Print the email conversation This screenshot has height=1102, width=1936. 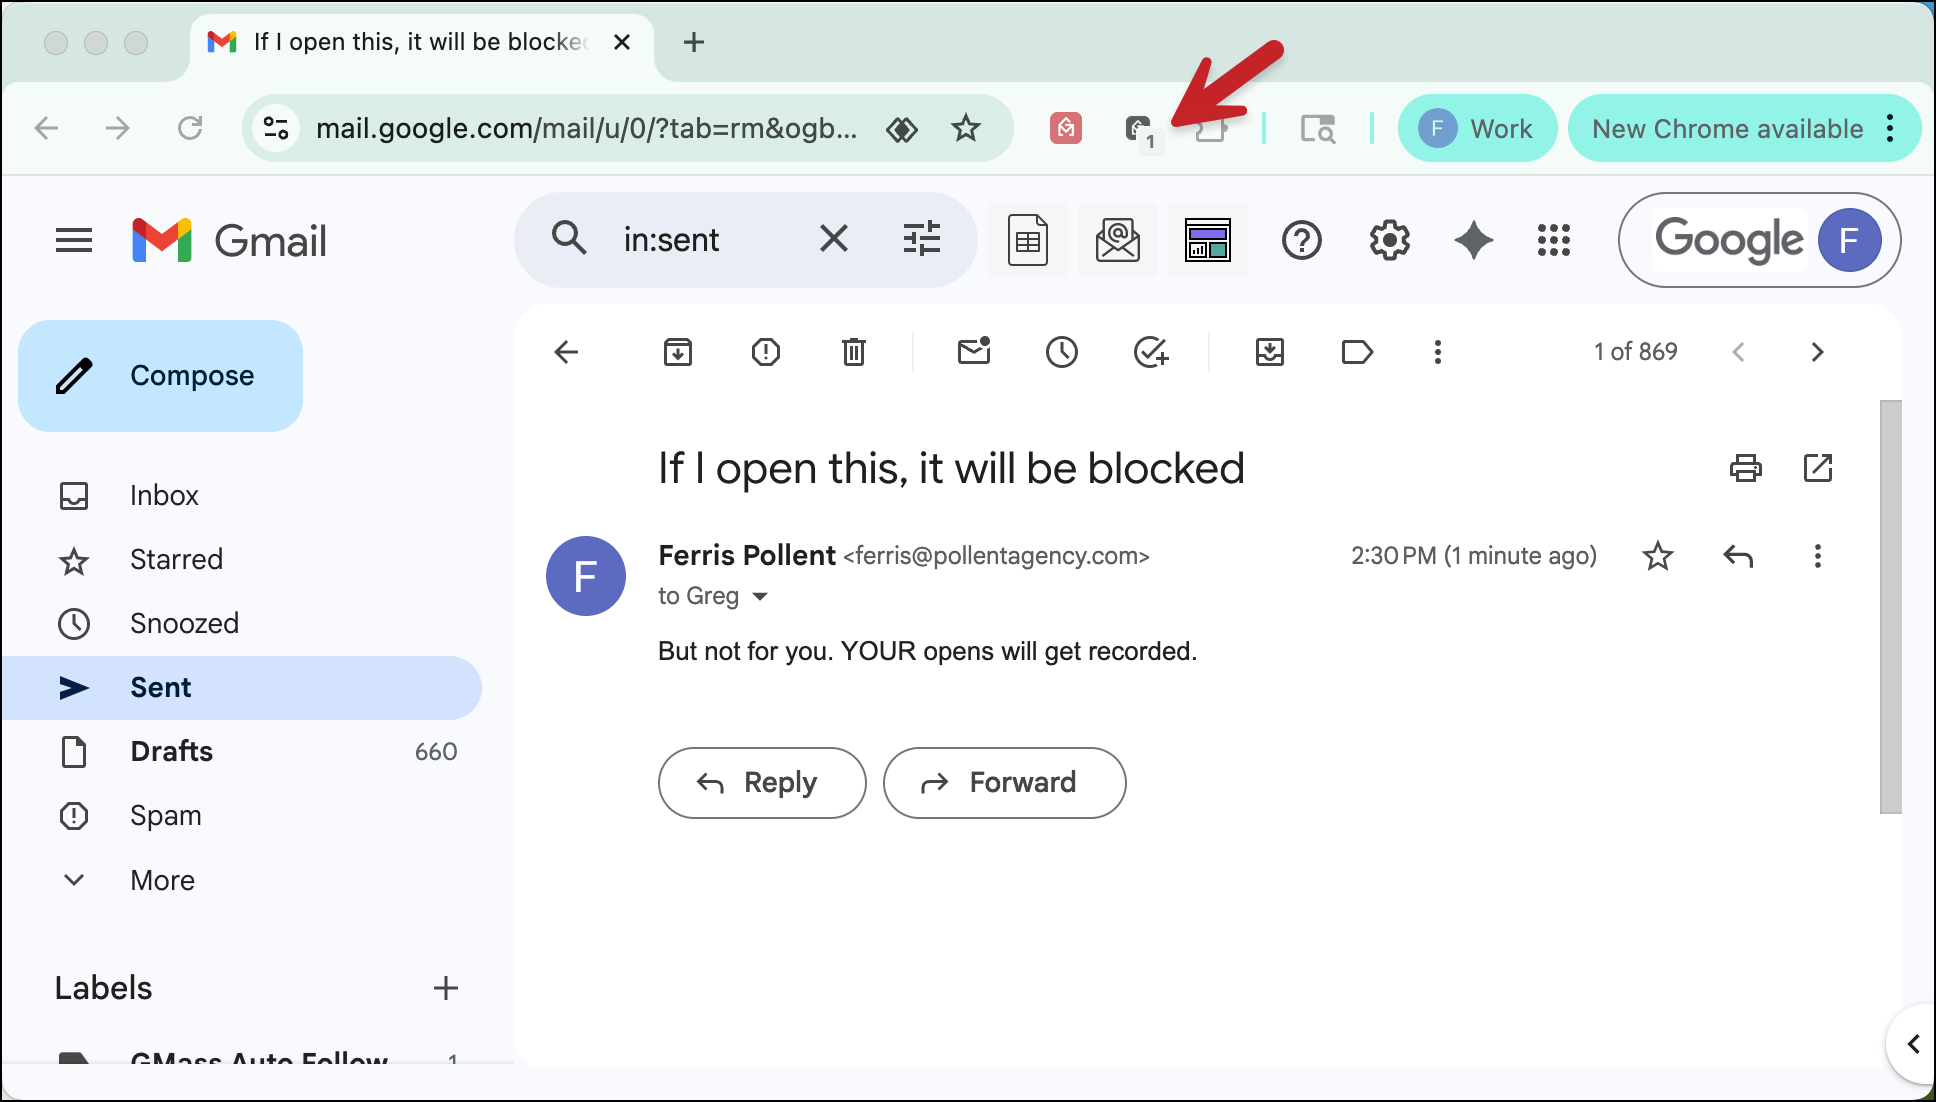tap(1745, 468)
